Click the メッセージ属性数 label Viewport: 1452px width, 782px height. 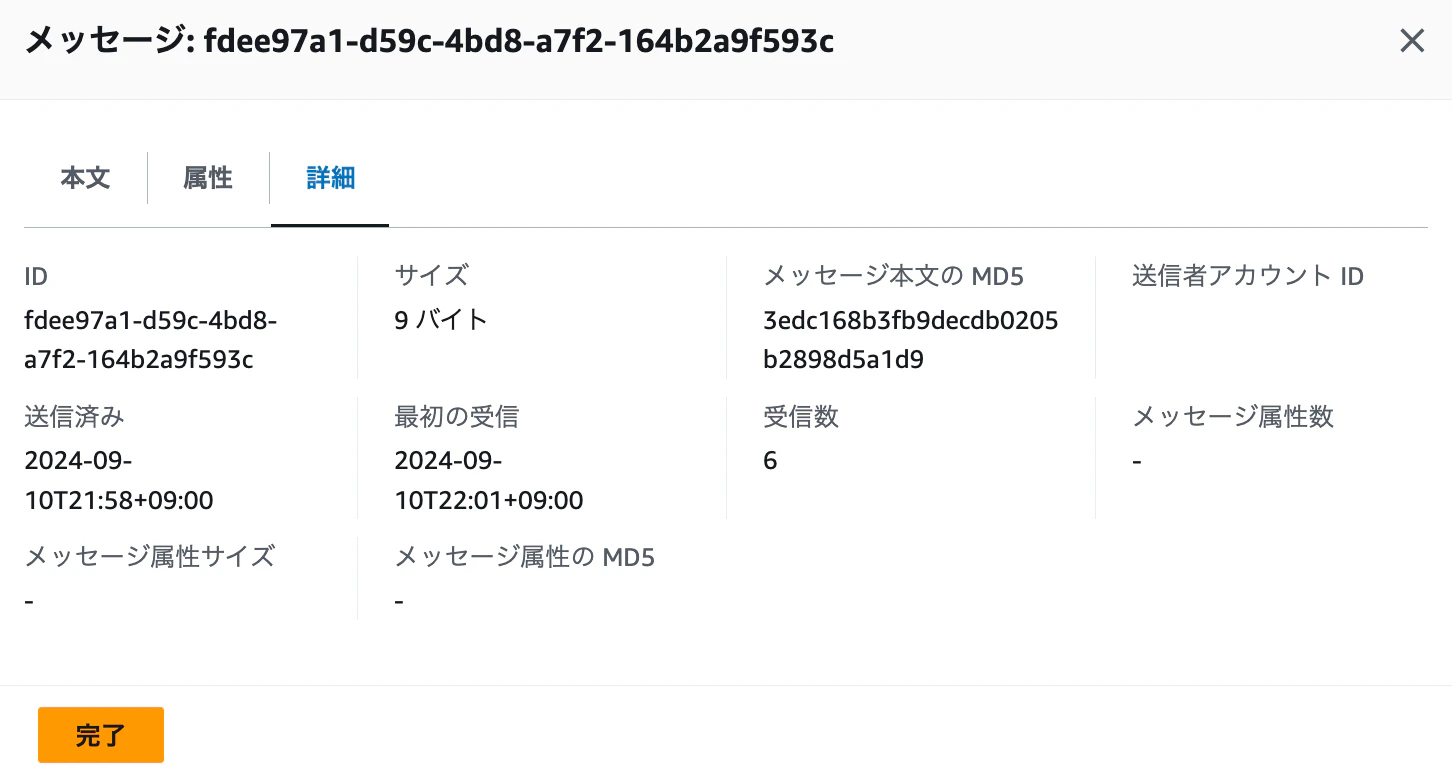[1233, 416]
